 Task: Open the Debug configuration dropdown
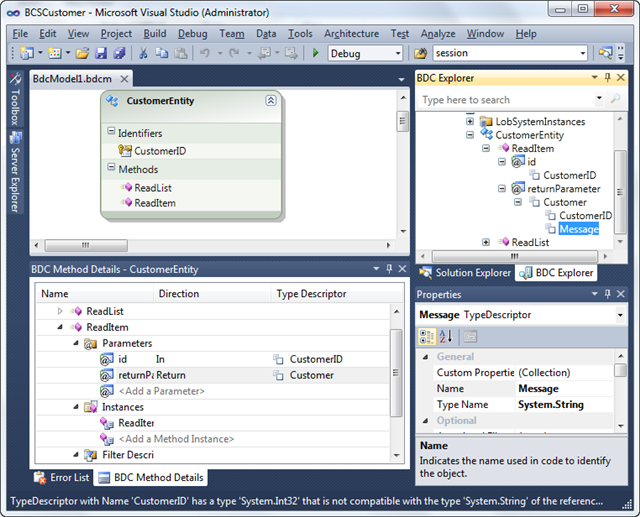(398, 53)
